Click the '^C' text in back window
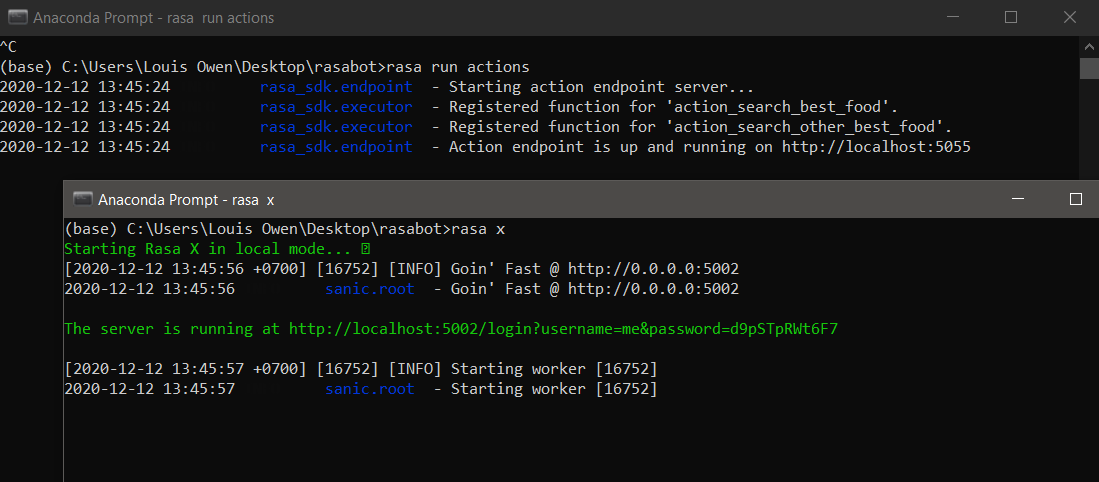The image size is (1099, 482). (8, 47)
